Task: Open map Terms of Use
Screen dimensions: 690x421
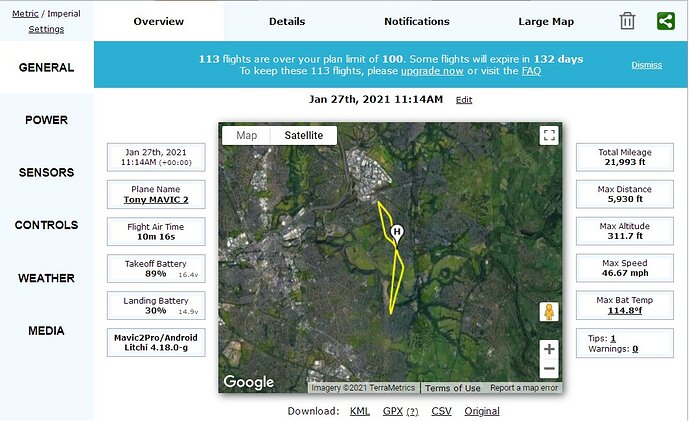Action: point(452,388)
